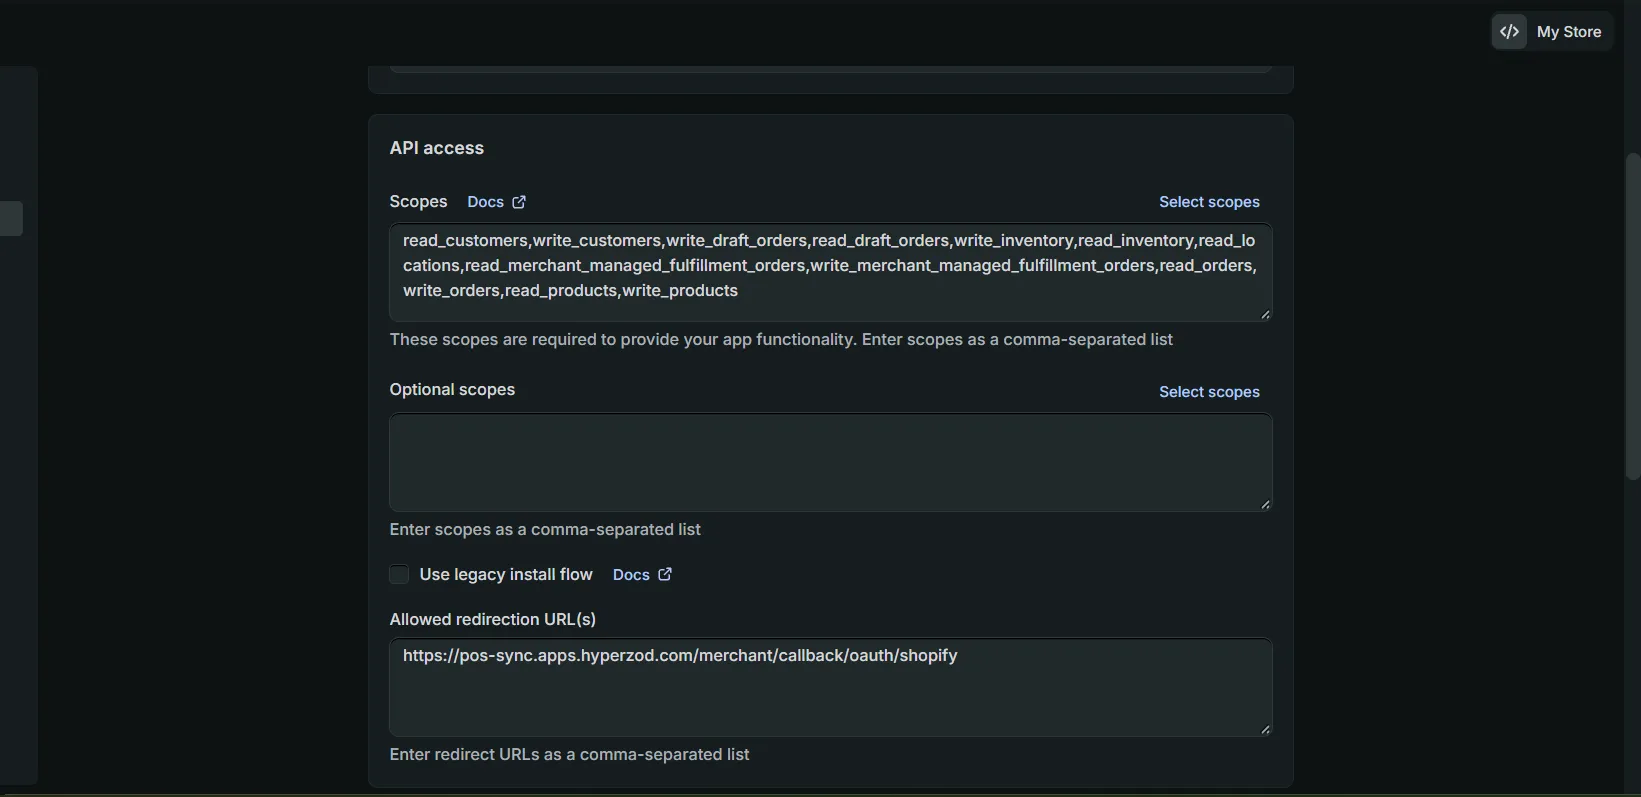Viewport: 1641px width, 797px height.
Task: Click the resize handle of Optional scopes text area
Action: tap(1265, 505)
